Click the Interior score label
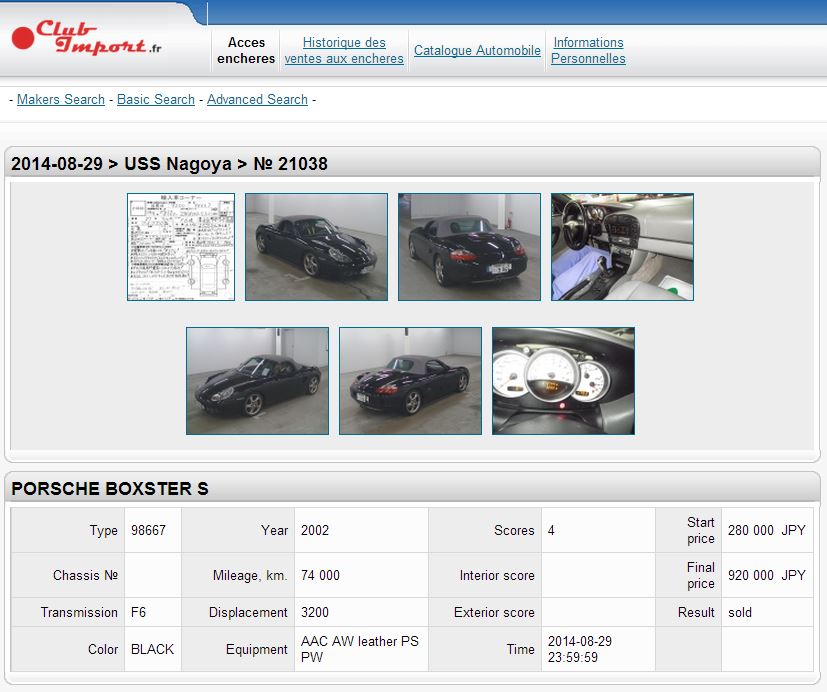This screenshot has height=692, width=827. click(497, 575)
